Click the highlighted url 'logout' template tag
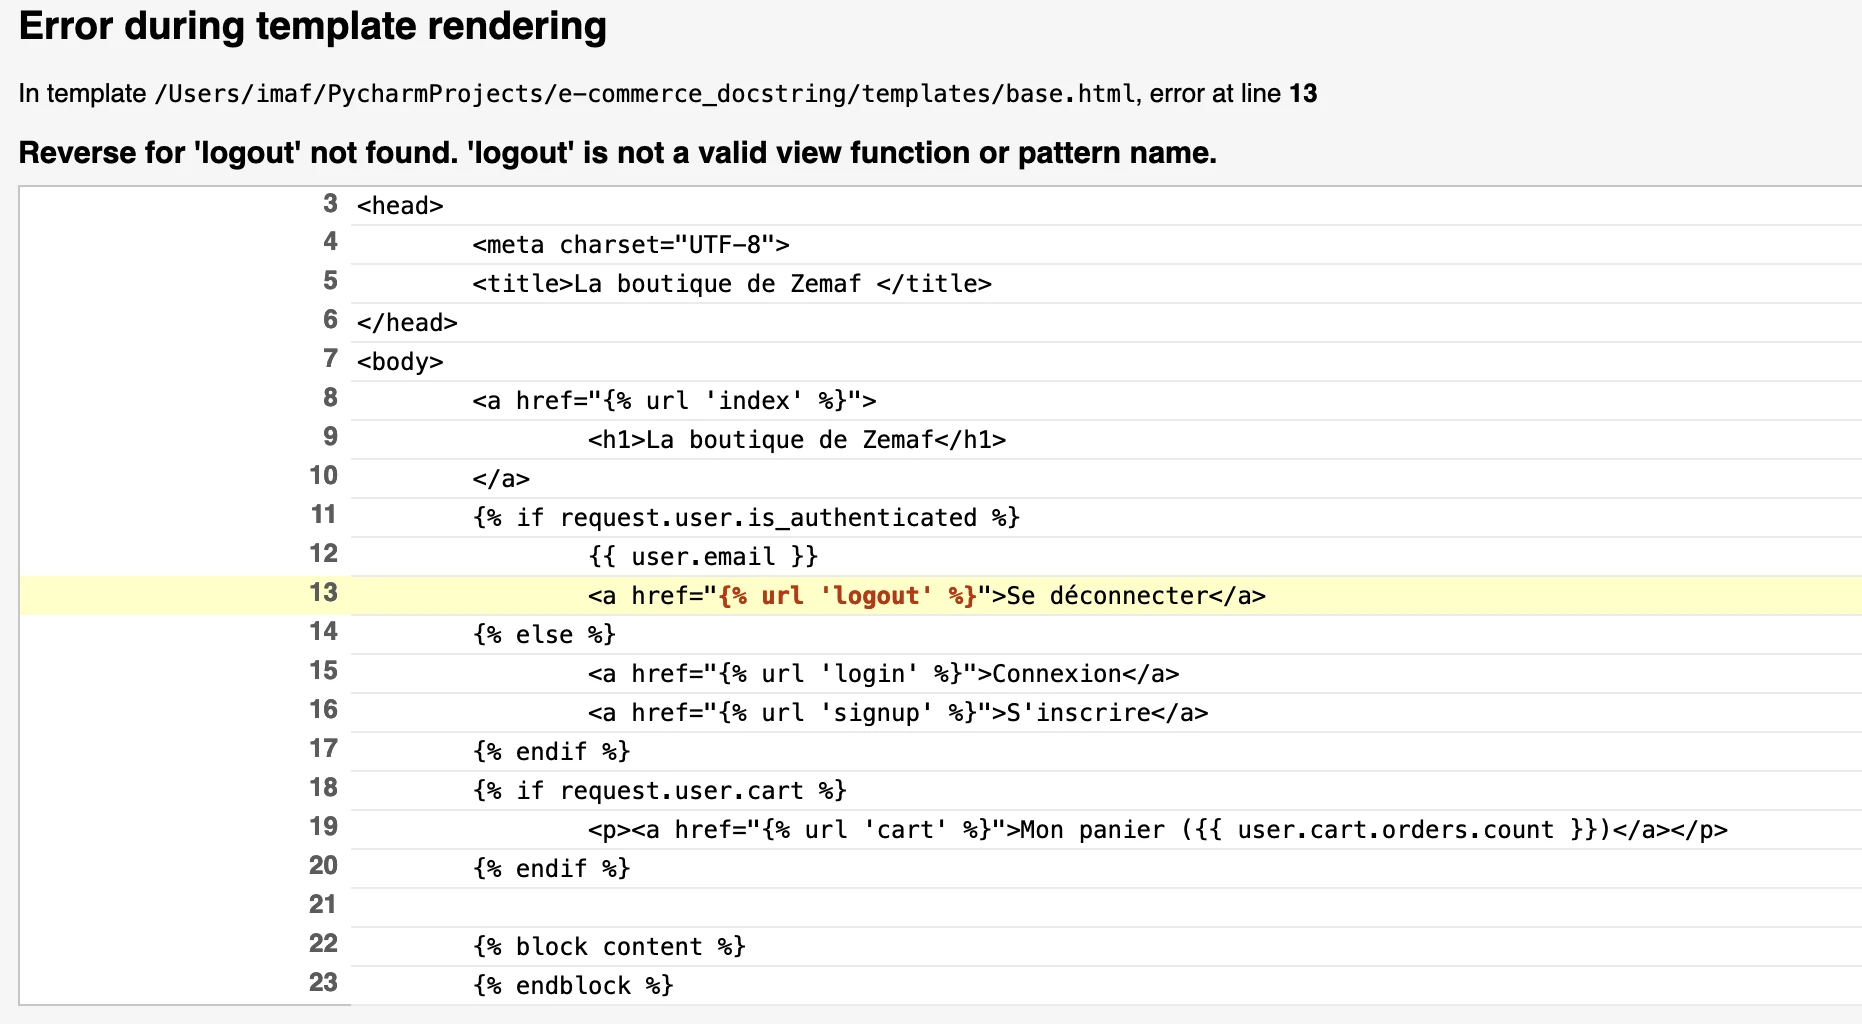This screenshot has height=1024, width=1862. (x=847, y=596)
